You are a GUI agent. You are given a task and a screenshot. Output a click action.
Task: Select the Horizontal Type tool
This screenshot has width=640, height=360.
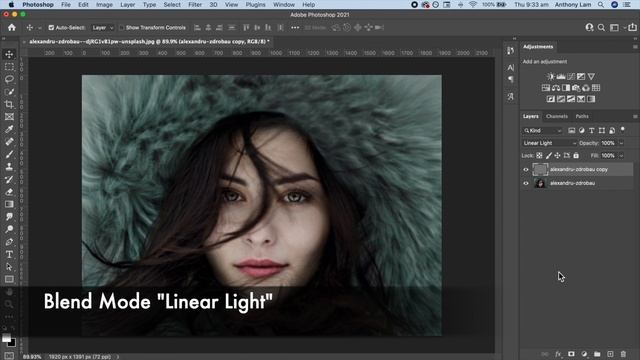click(9, 254)
